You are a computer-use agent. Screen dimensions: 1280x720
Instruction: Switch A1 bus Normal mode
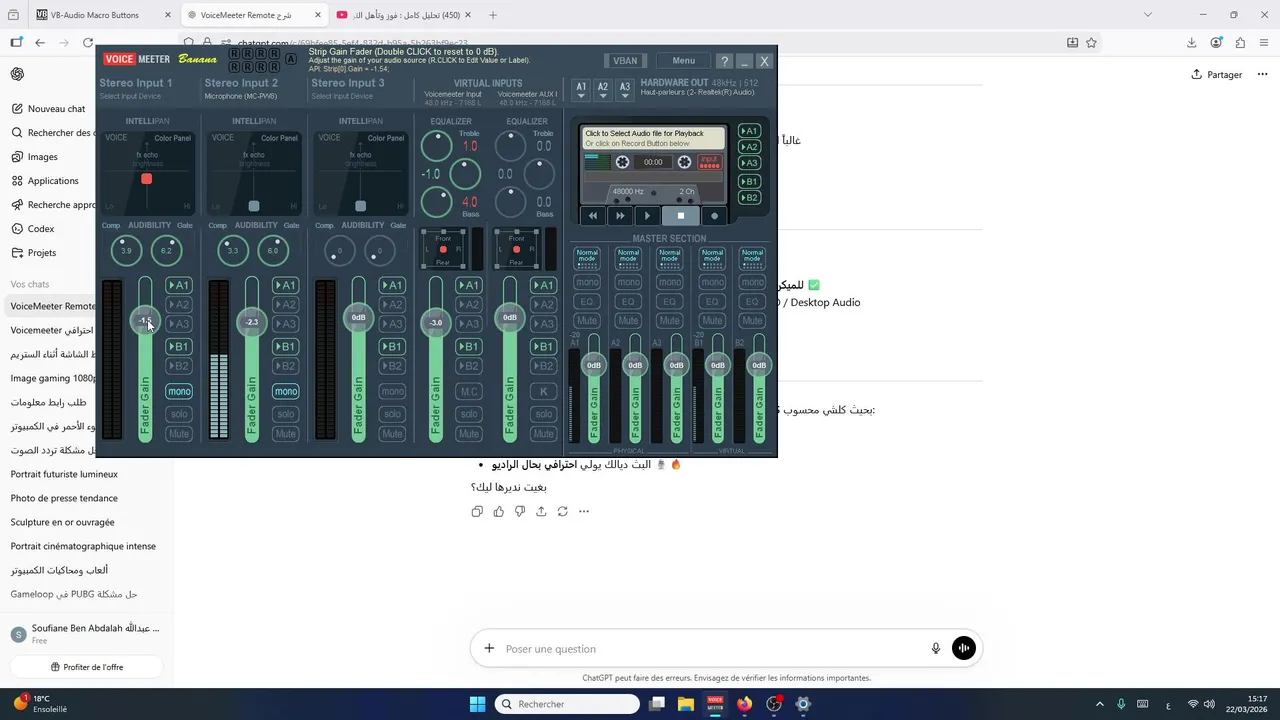click(587, 258)
